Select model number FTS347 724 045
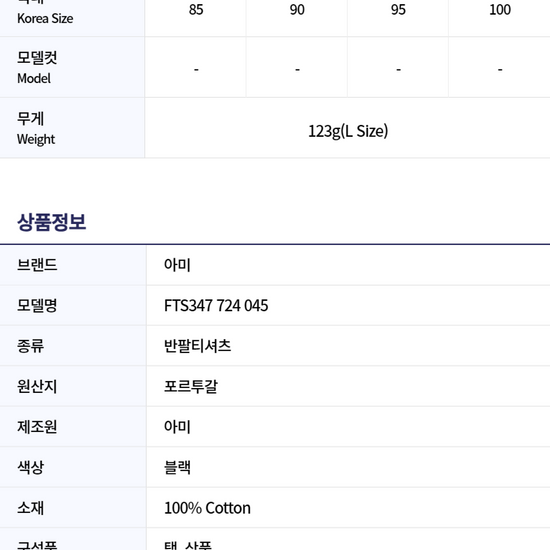 point(216,306)
